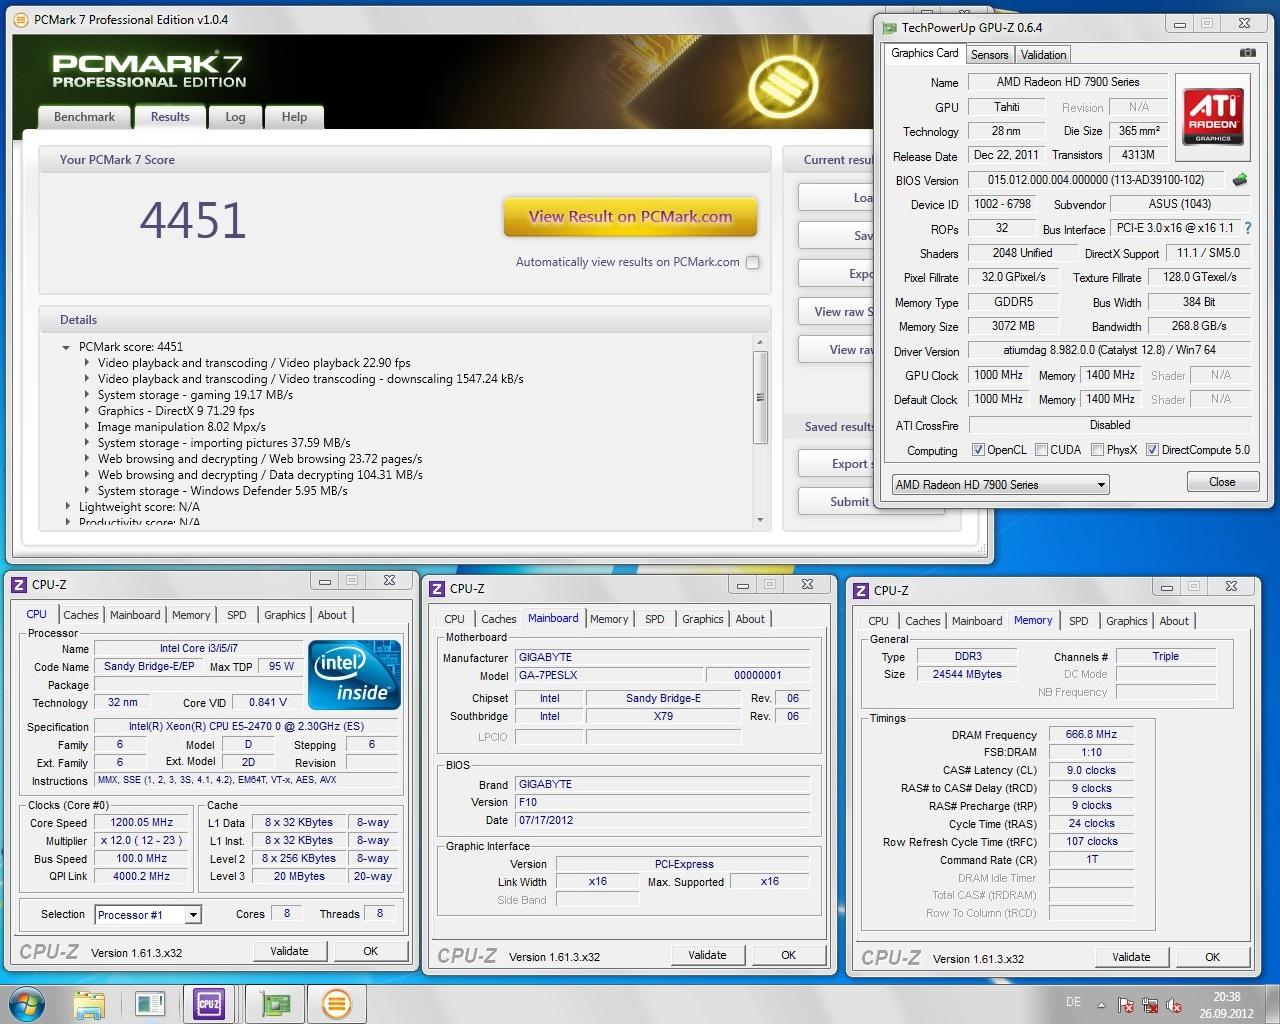Open the Graphics tab in CPU-Z Mainboard window
Screen dimensions: 1280x1024
click(x=702, y=619)
